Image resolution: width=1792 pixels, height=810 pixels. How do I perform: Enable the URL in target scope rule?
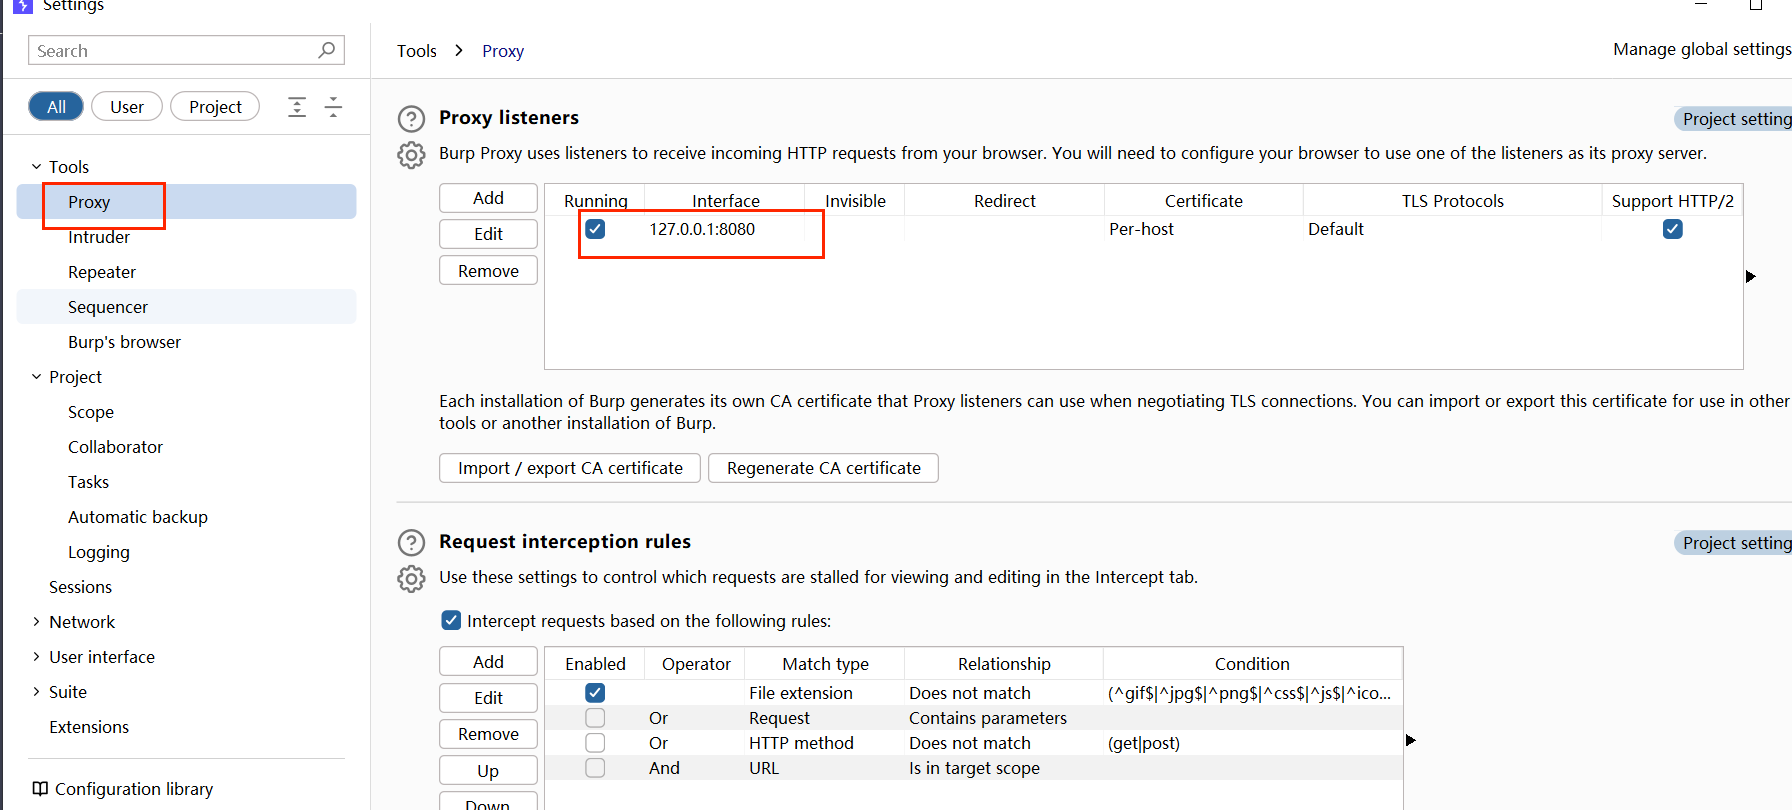point(595,768)
